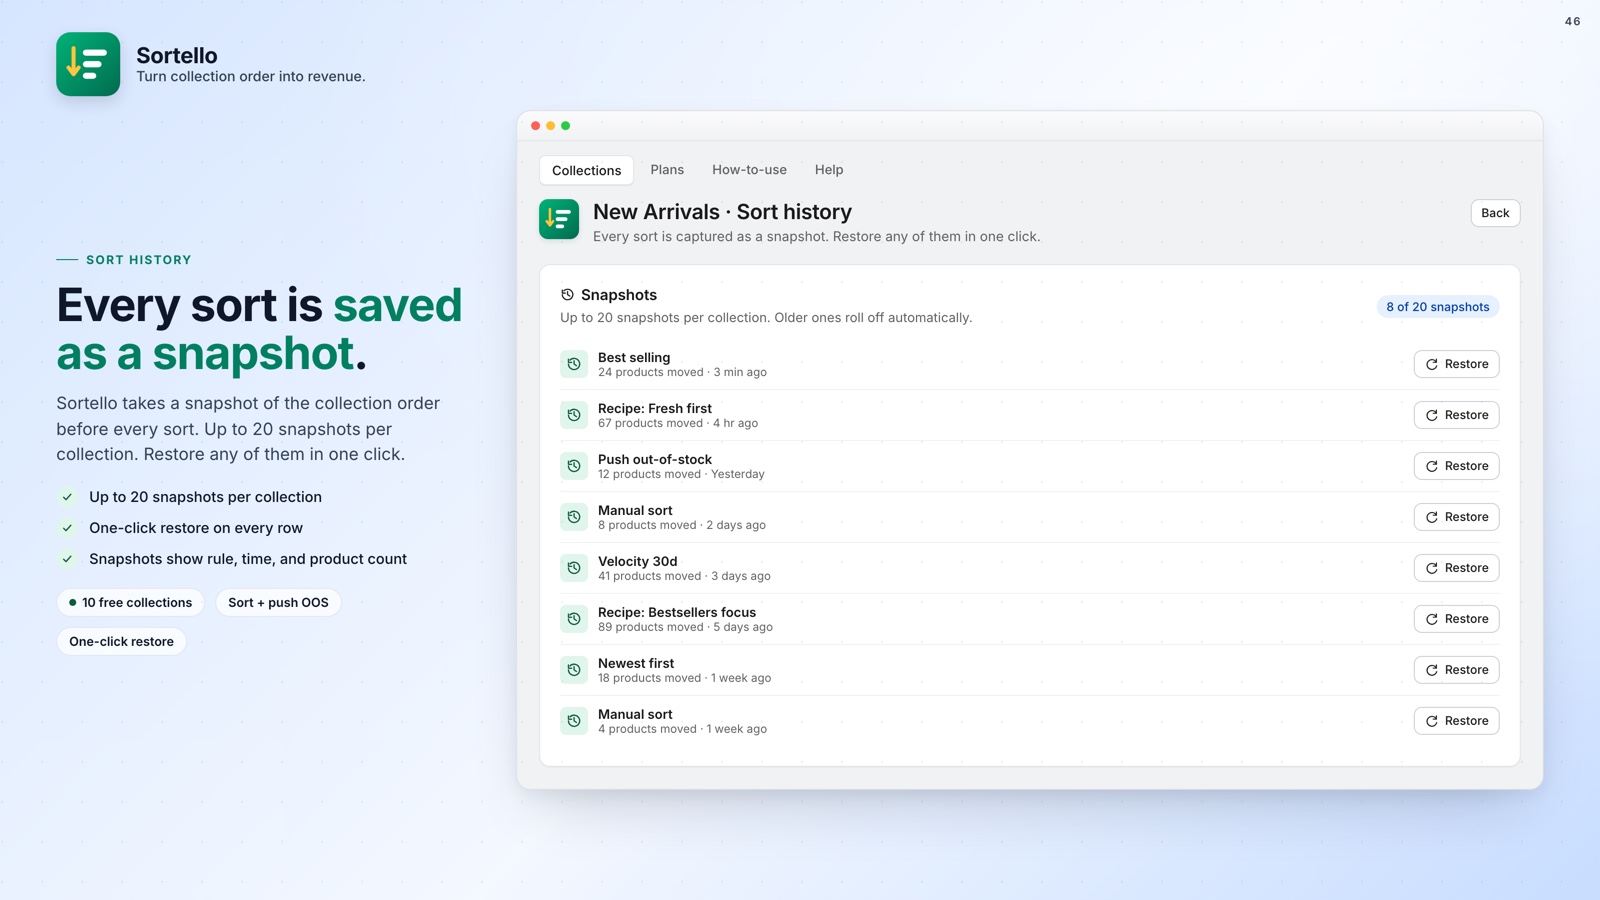Go to the Help tab
Viewport: 1600px width, 900px height.
point(829,170)
